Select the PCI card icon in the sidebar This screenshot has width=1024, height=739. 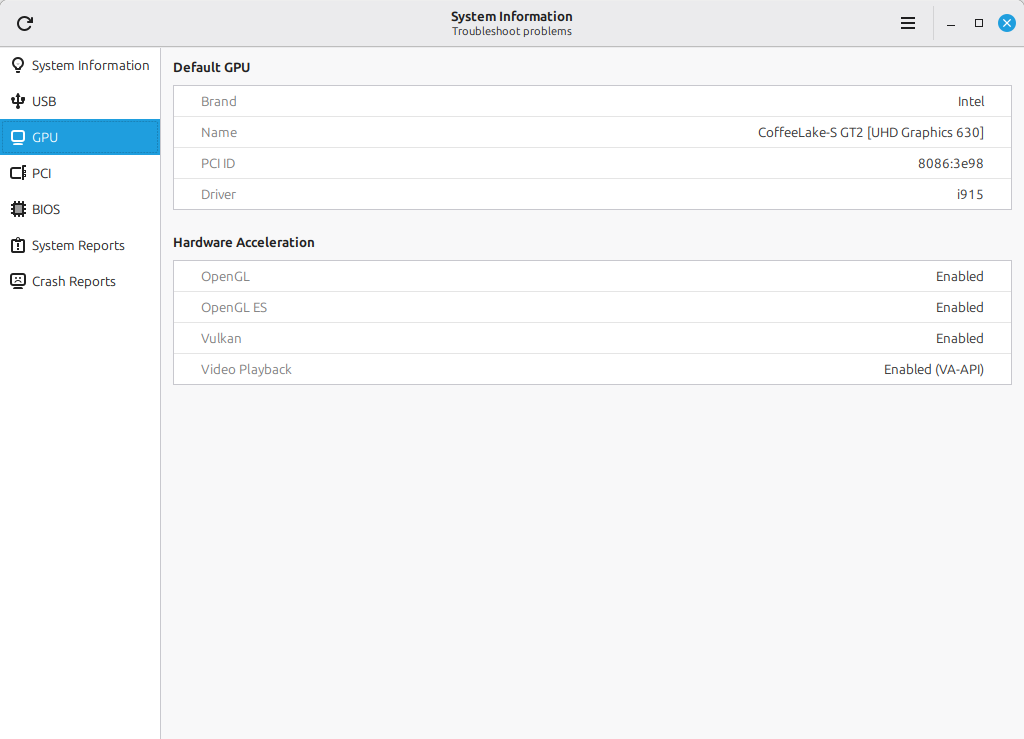pyautogui.click(x=17, y=173)
